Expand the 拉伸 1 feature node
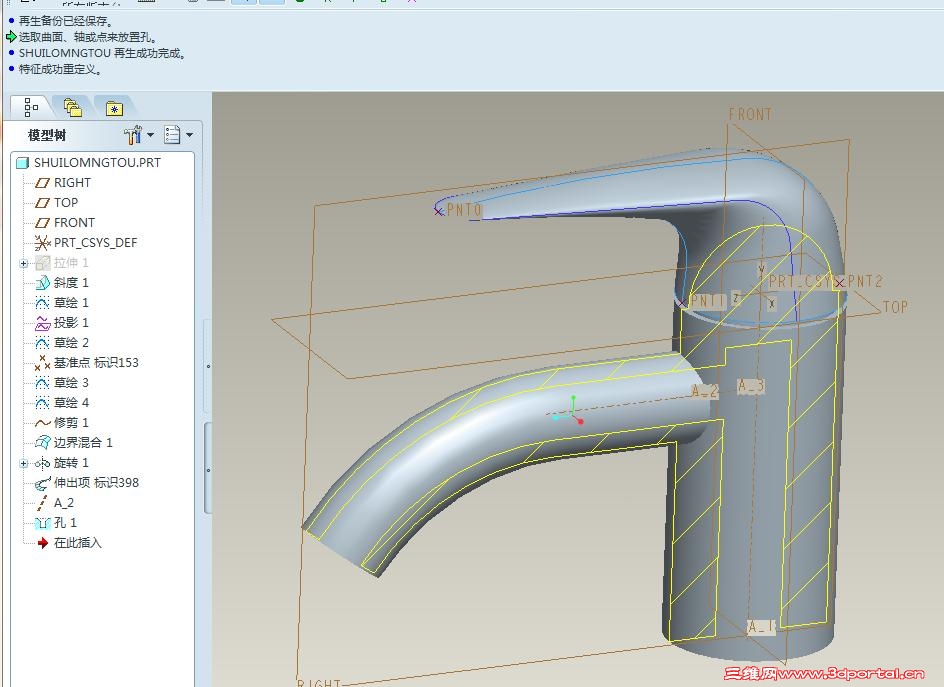 23,263
